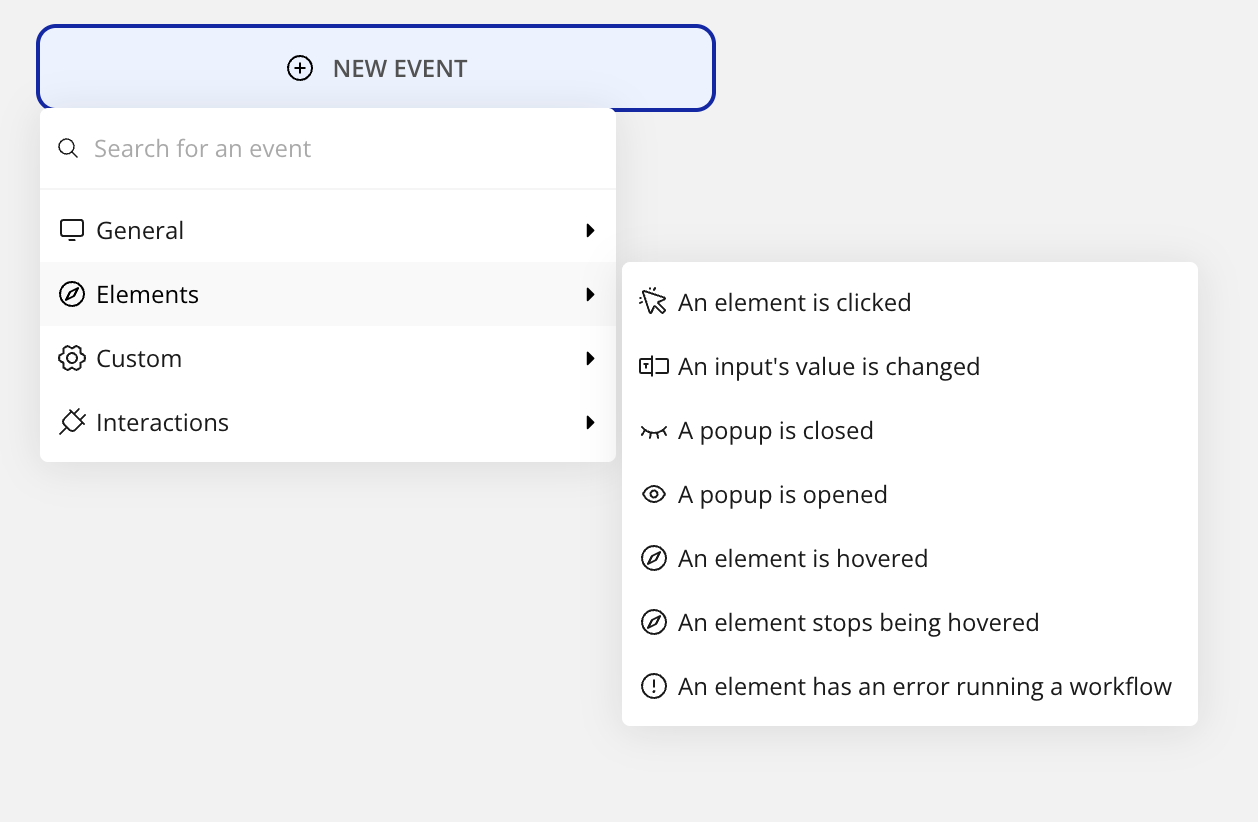Expand the General submenu arrow
This screenshot has height=822, width=1258.
pyautogui.click(x=590, y=230)
